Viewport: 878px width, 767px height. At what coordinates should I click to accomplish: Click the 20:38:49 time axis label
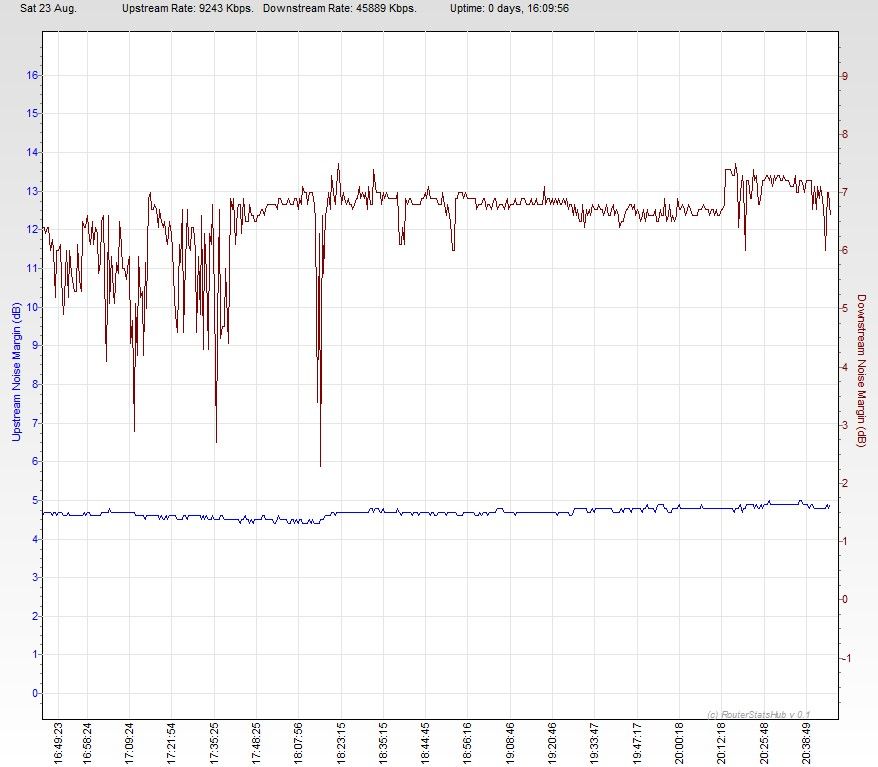806,743
